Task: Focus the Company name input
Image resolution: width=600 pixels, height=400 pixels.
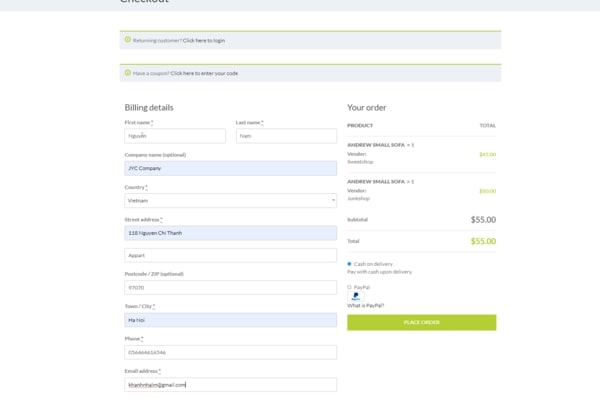Action: (230, 168)
